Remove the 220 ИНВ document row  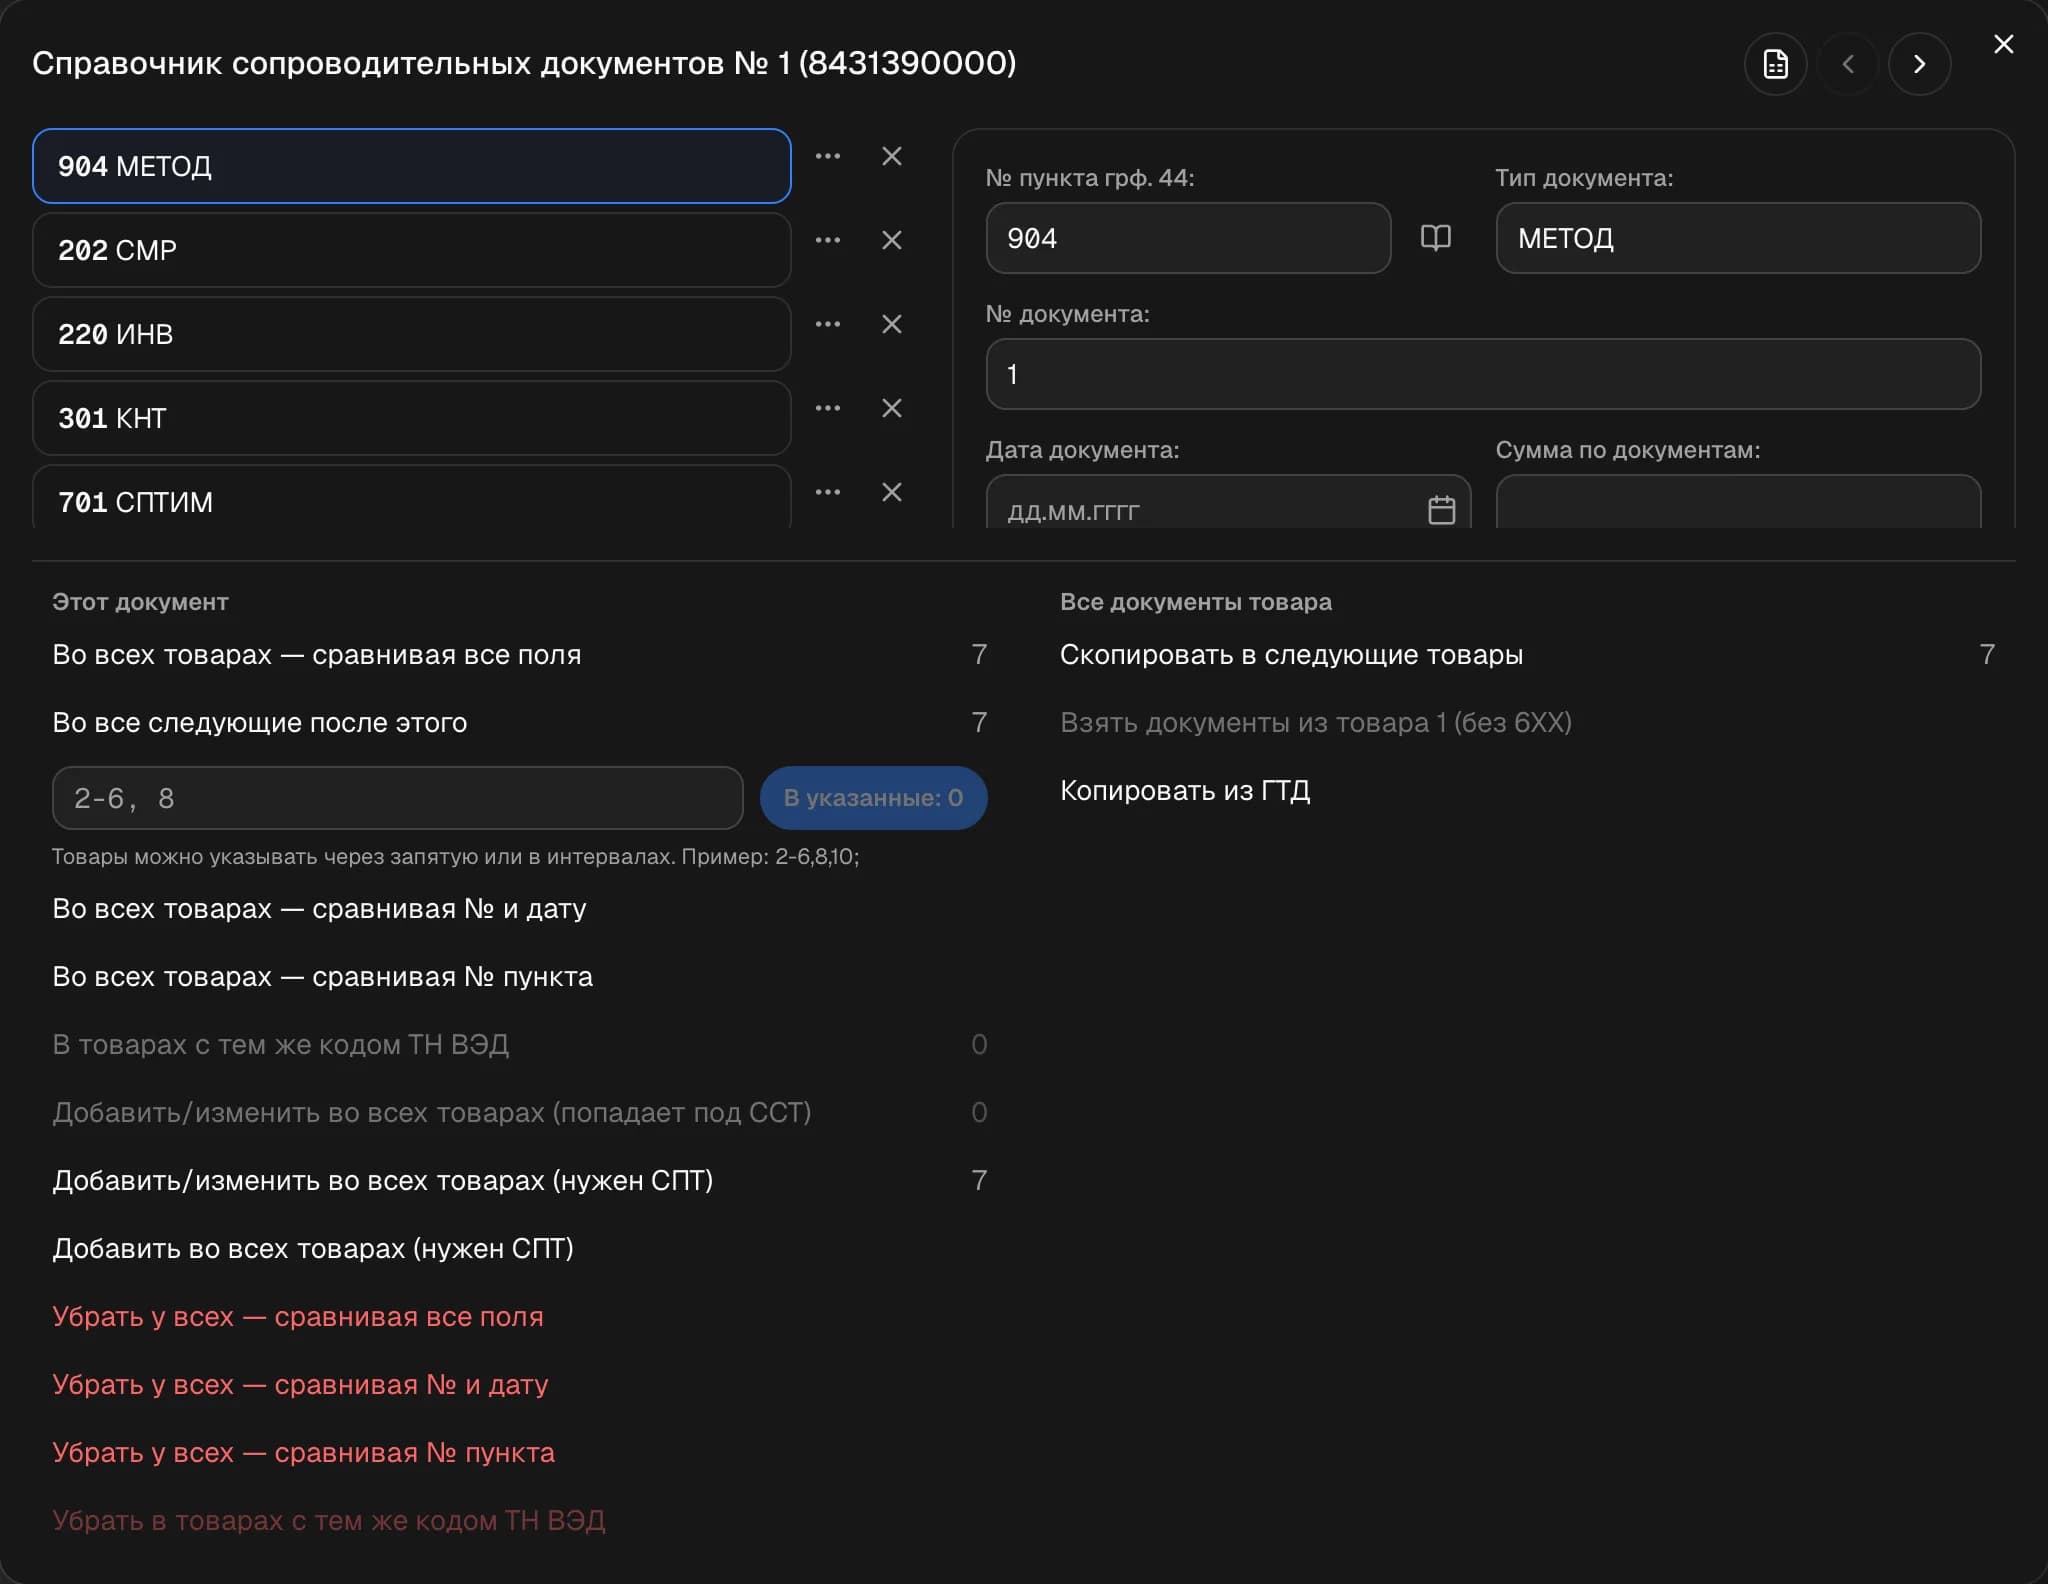[892, 324]
